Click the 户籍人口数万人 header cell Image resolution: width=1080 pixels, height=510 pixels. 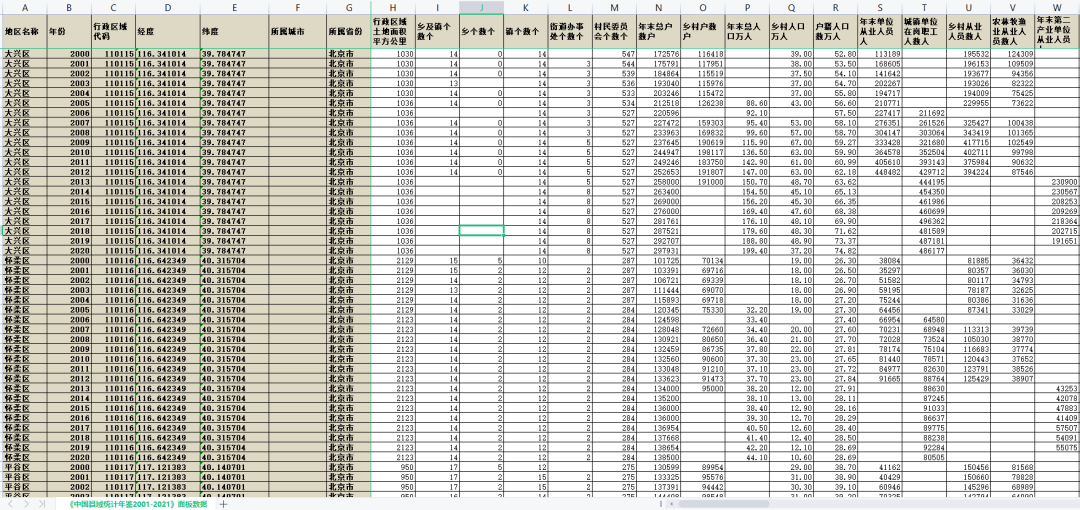pyautogui.click(x=835, y=31)
